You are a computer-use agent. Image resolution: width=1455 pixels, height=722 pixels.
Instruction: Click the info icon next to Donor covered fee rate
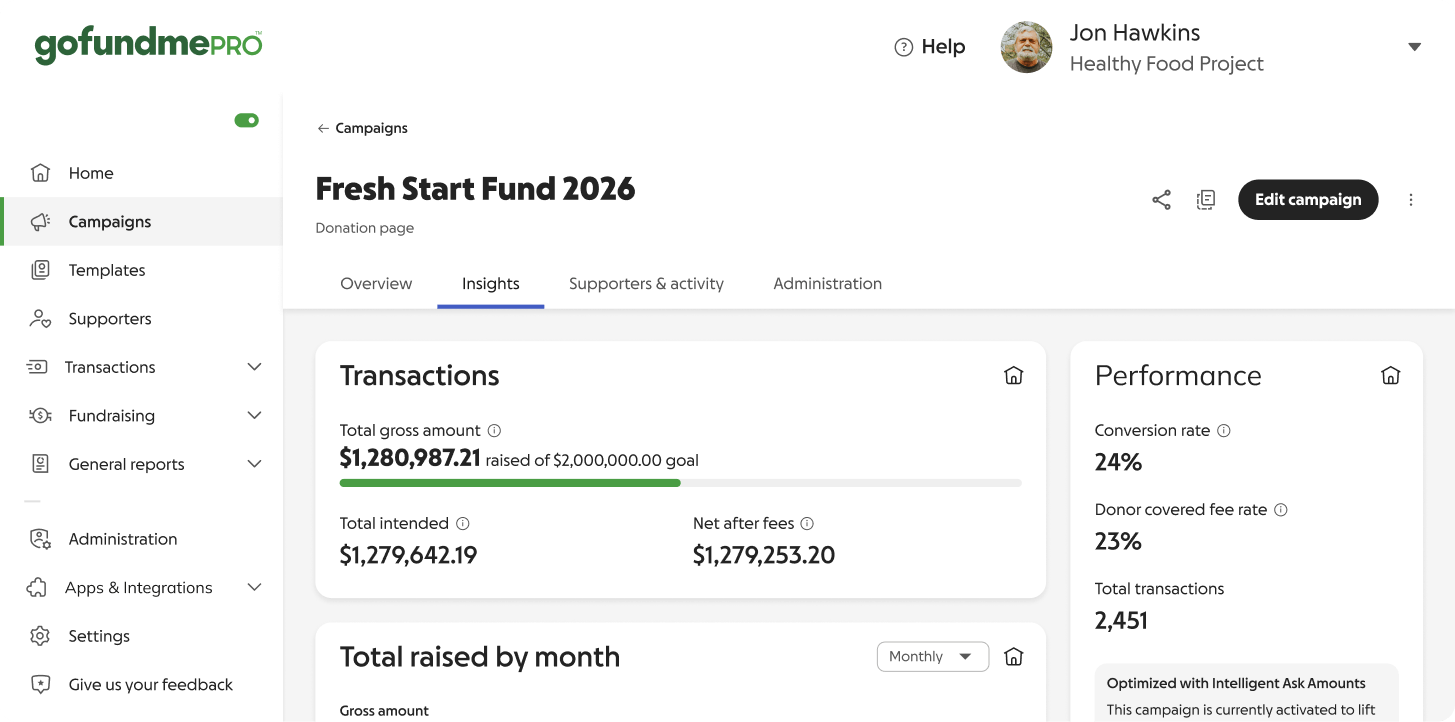tap(1280, 509)
